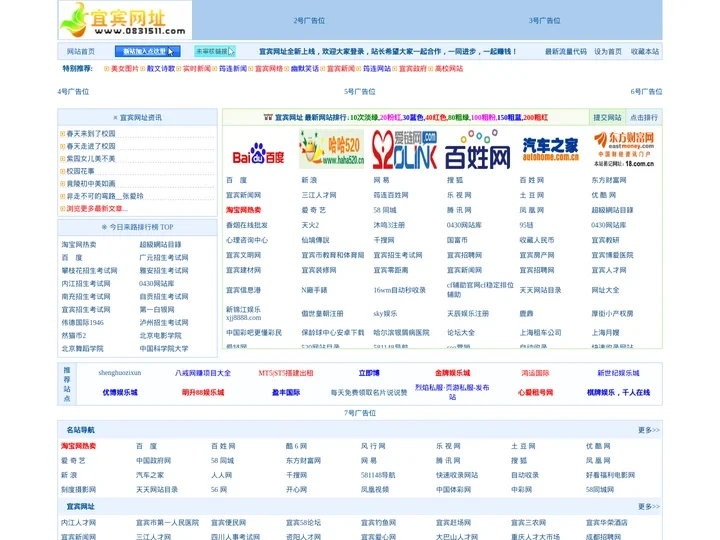The height and width of the screenshot is (540, 720).
Task: Open 第一白银网 in today's ranking
Action: 157,309
